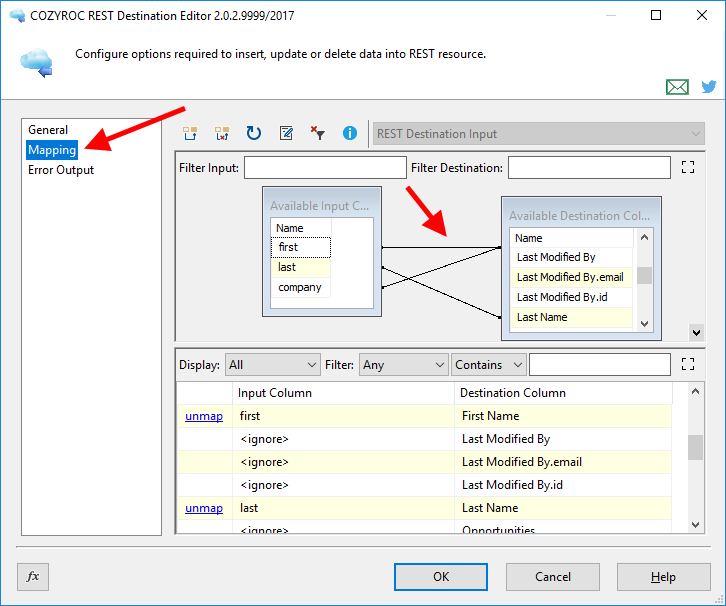Viewport: 726px width, 606px height.
Task: Click the OK button
Action: tap(440, 576)
